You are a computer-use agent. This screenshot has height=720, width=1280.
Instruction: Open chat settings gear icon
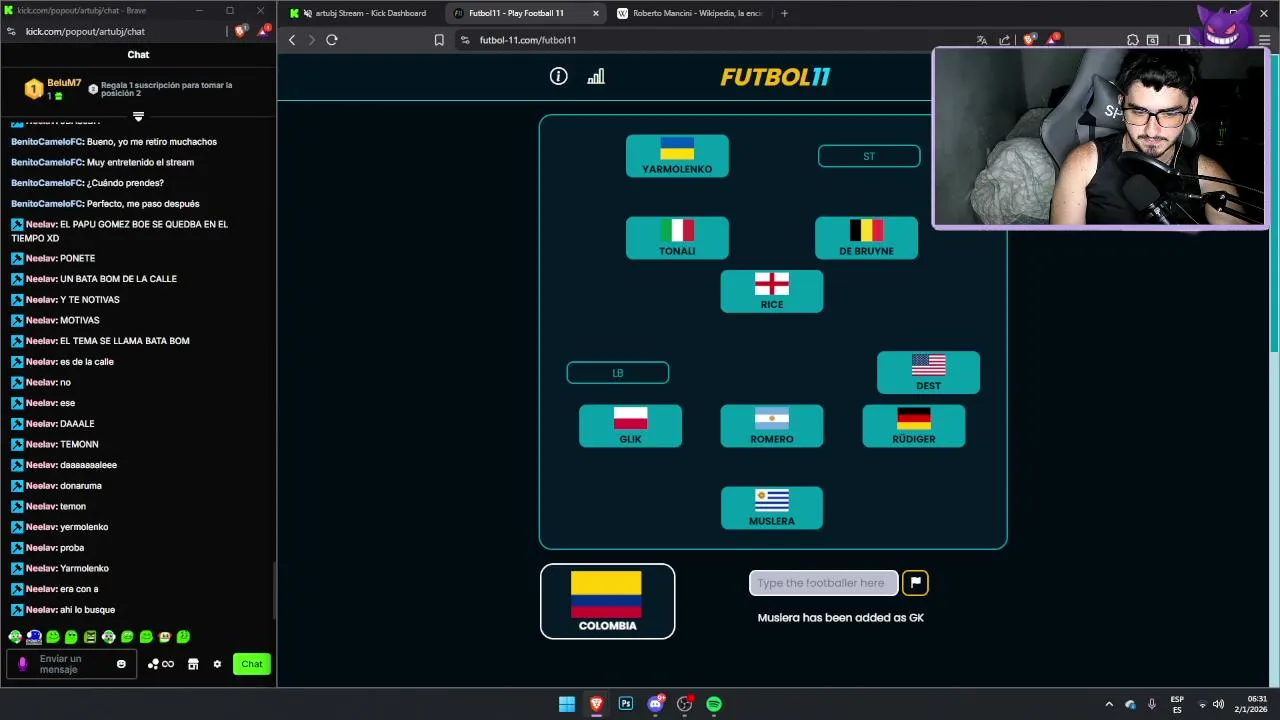click(x=217, y=664)
